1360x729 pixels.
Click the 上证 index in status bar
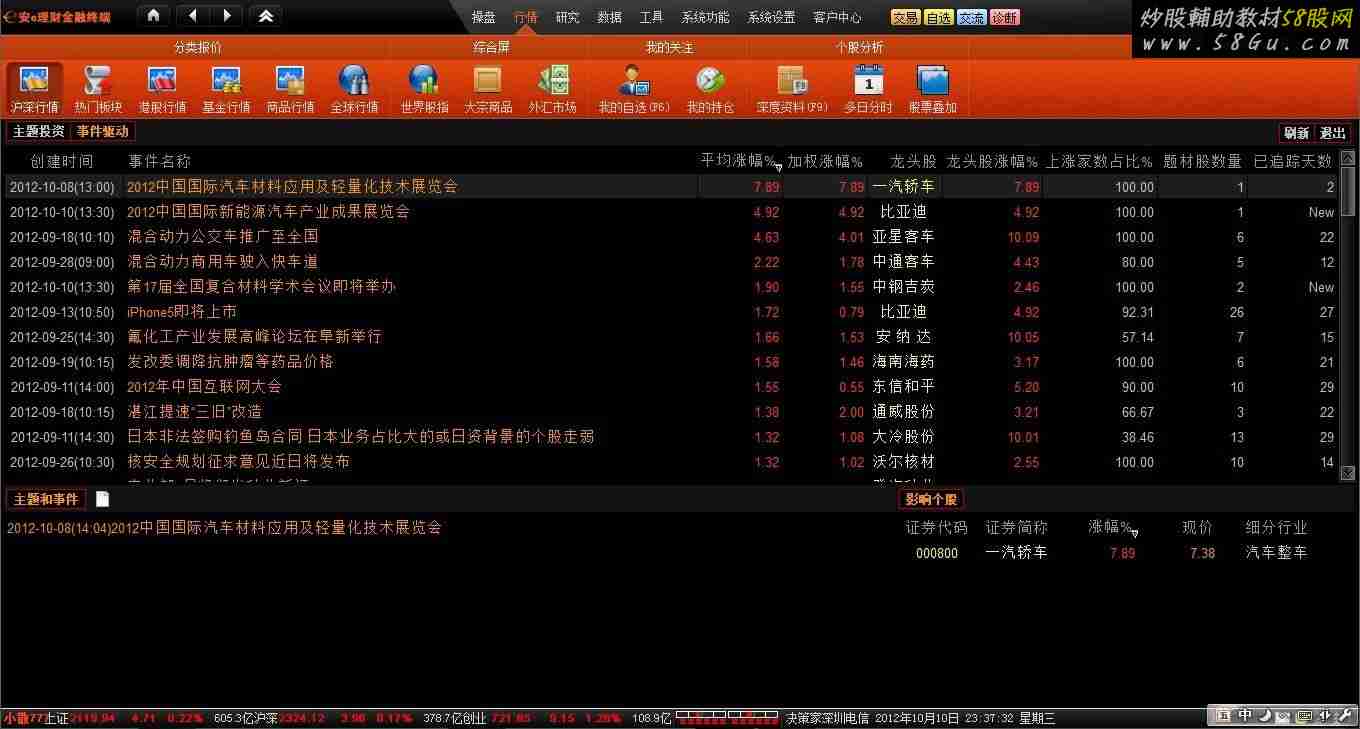pyautogui.click(x=57, y=718)
